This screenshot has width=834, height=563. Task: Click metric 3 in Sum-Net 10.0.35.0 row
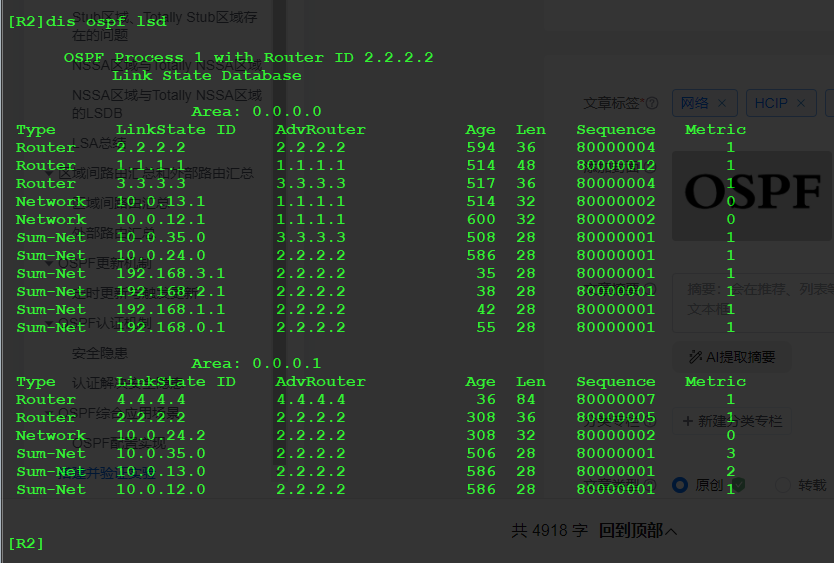click(x=731, y=453)
